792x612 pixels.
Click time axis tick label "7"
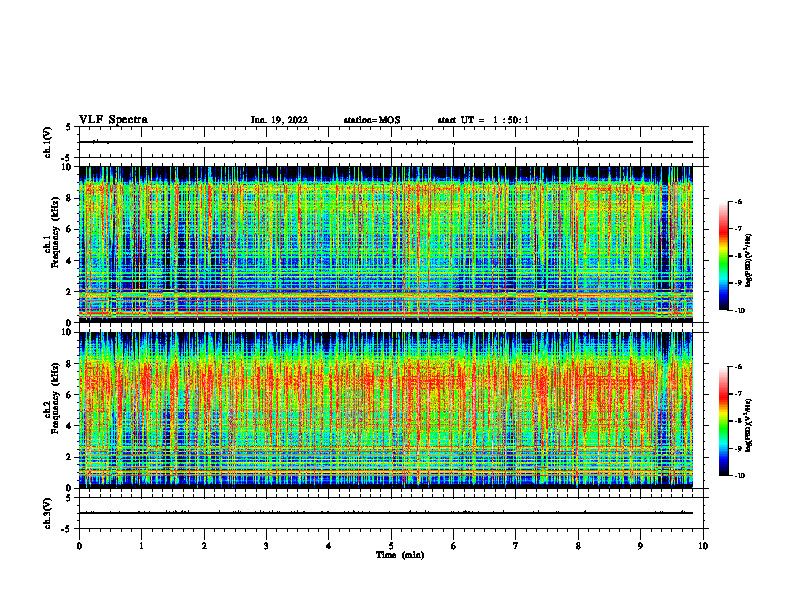pos(516,546)
